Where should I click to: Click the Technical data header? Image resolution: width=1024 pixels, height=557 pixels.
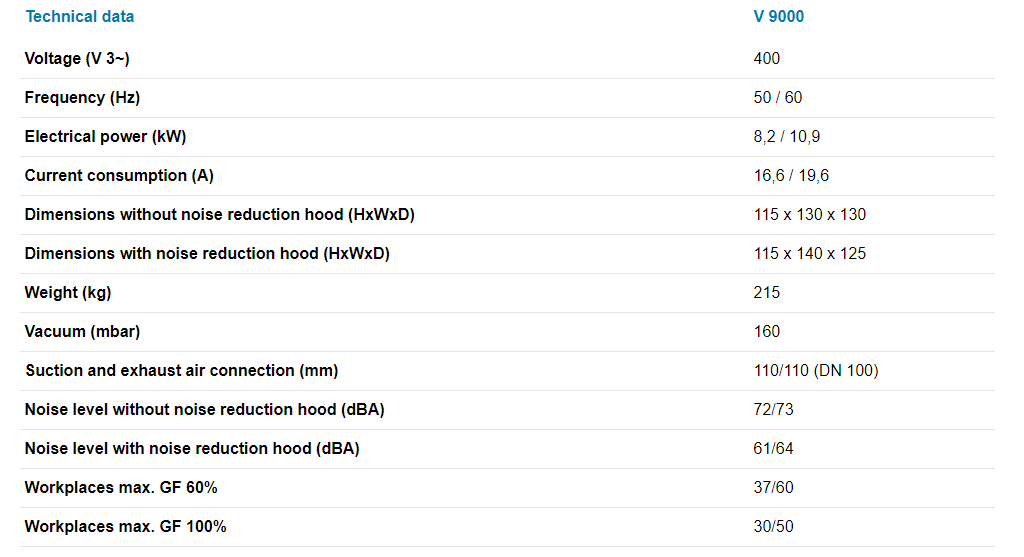coord(80,16)
